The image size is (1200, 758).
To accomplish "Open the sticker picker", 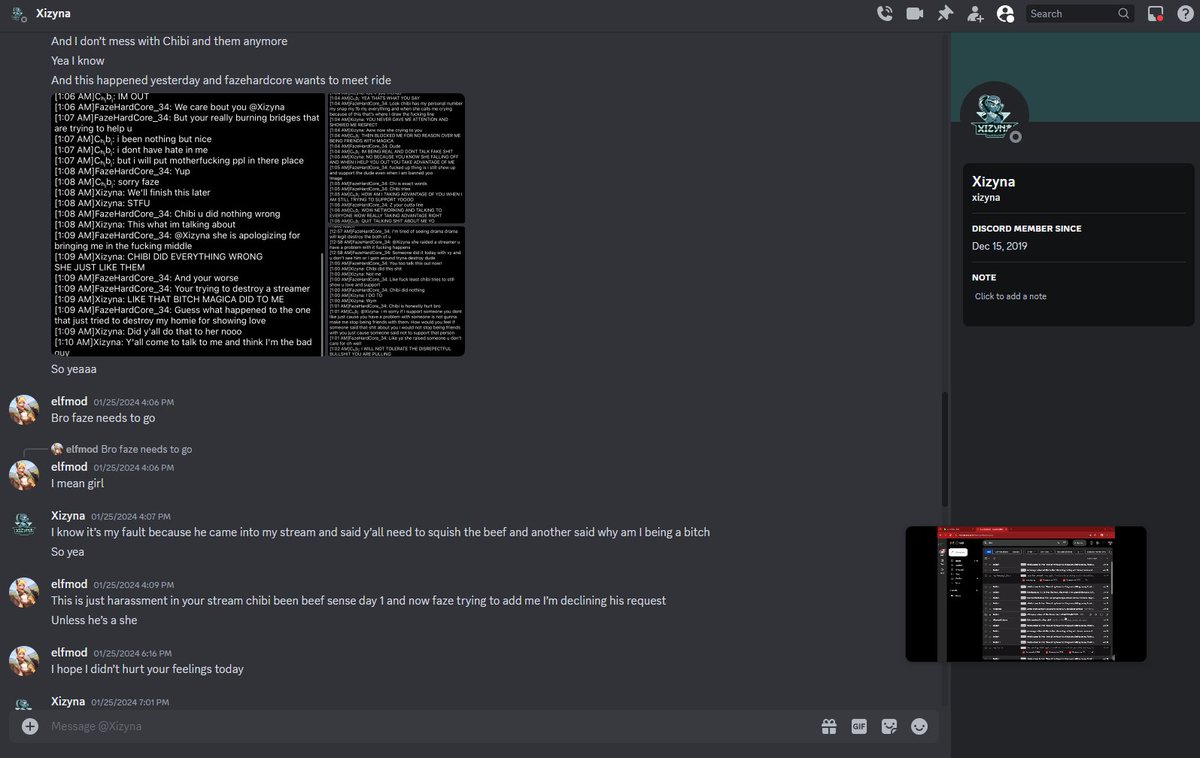I will point(889,726).
